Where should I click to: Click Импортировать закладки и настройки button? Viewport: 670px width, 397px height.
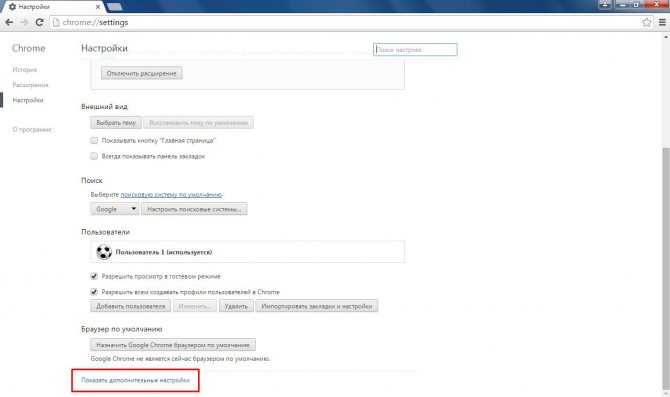pyautogui.click(x=317, y=306)
